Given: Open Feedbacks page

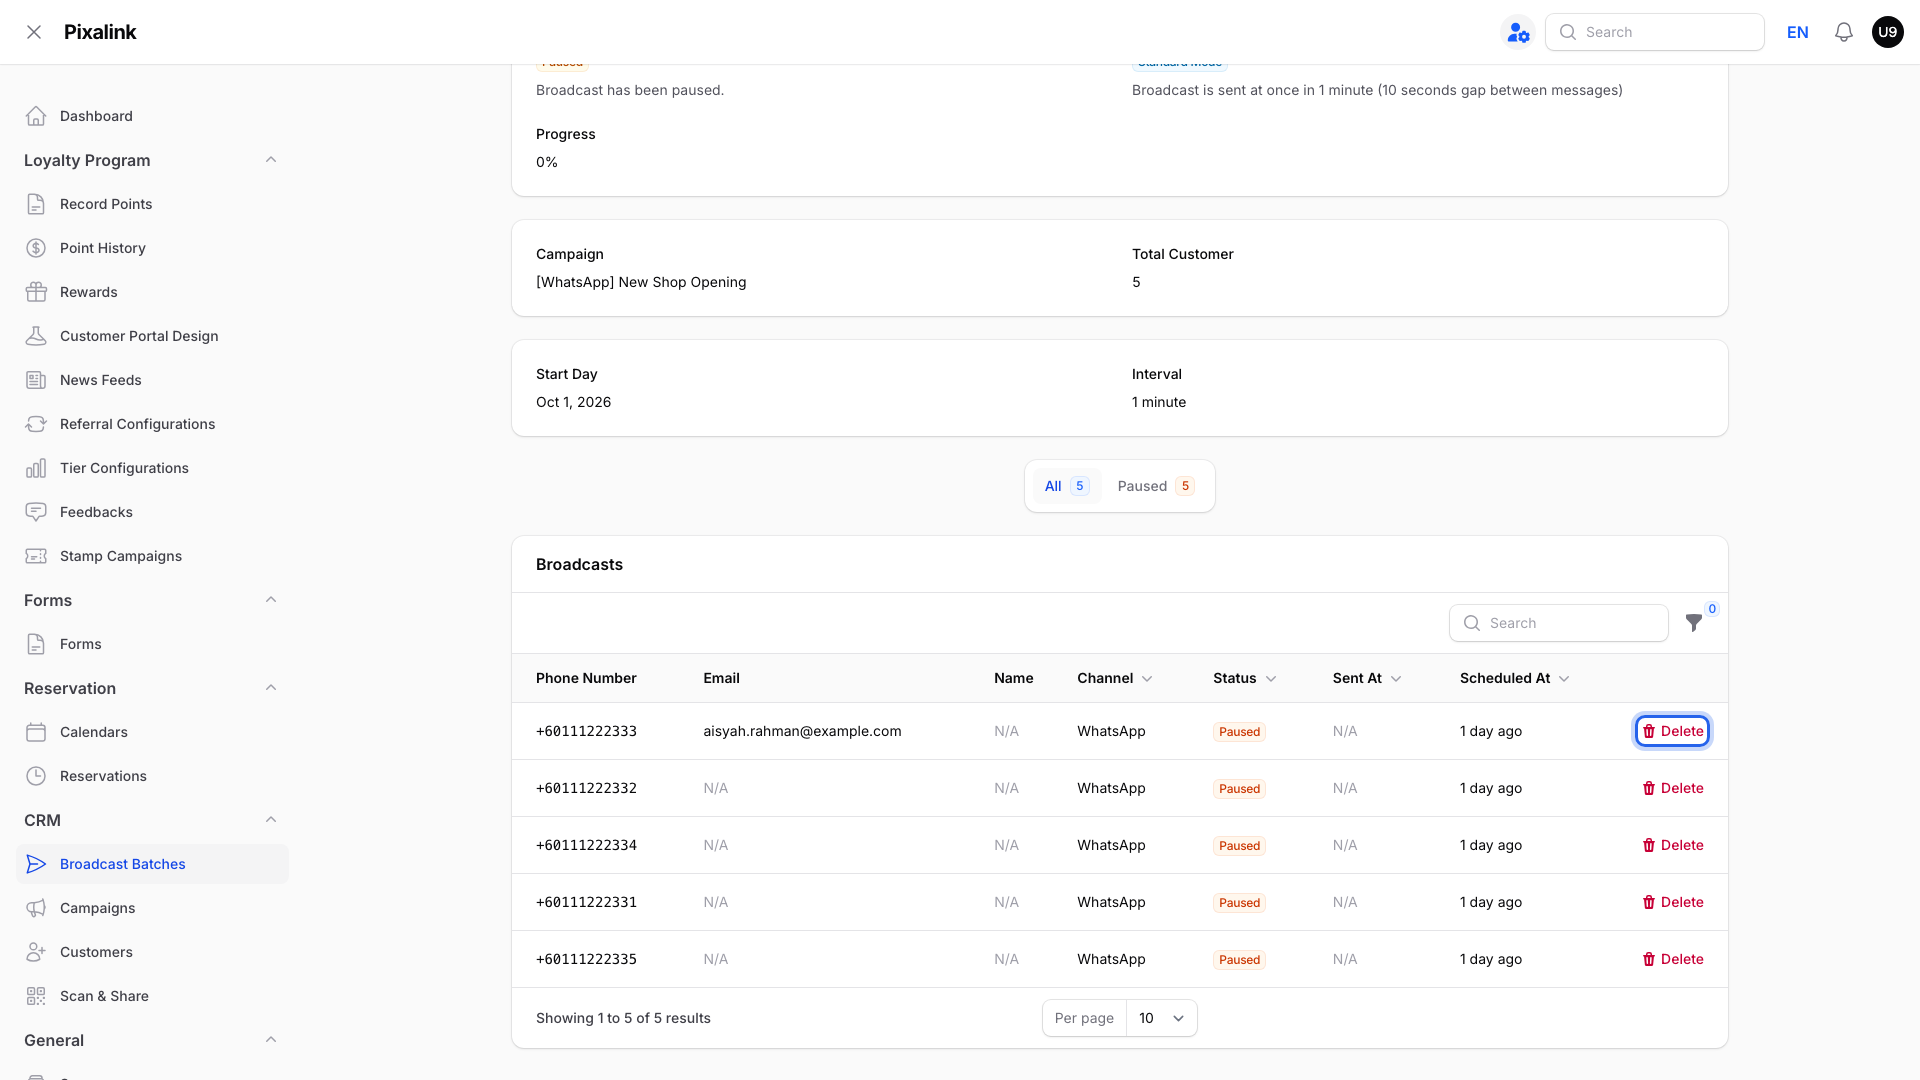Looking at the screenshot, I should 152,512.
